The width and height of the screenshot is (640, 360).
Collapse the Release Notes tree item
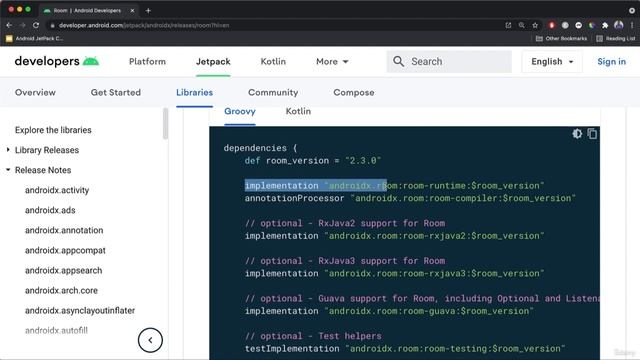43,170
